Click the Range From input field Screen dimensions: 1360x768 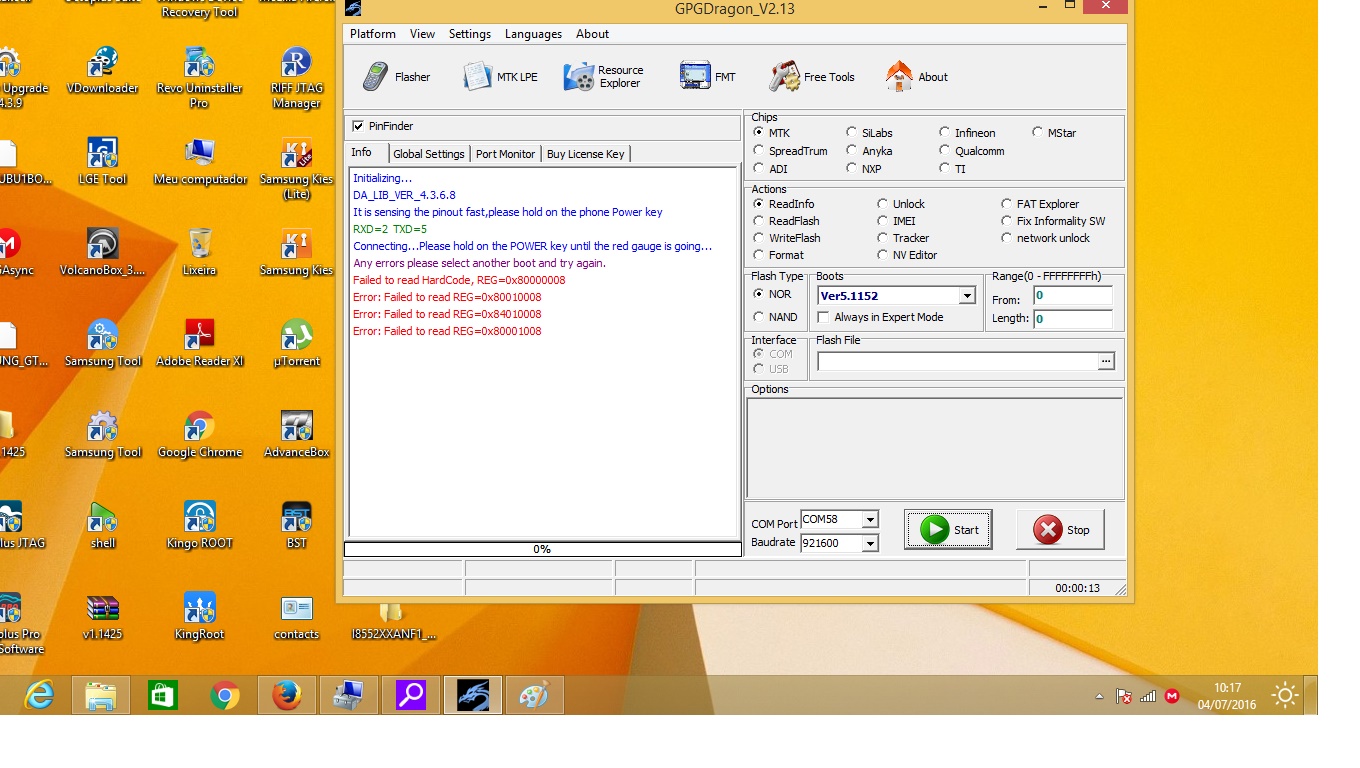point(1073,296)
